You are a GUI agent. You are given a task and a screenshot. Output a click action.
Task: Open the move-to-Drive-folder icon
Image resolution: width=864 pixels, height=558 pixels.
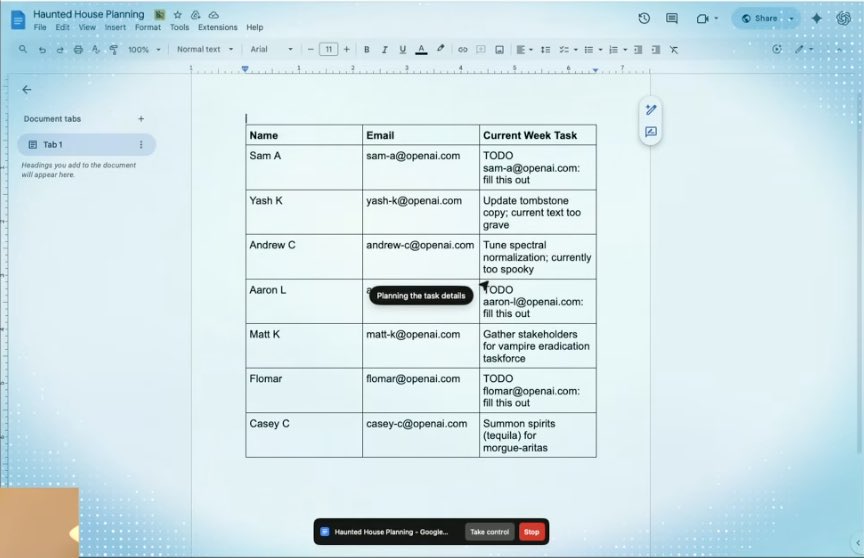tap(196, 15)
